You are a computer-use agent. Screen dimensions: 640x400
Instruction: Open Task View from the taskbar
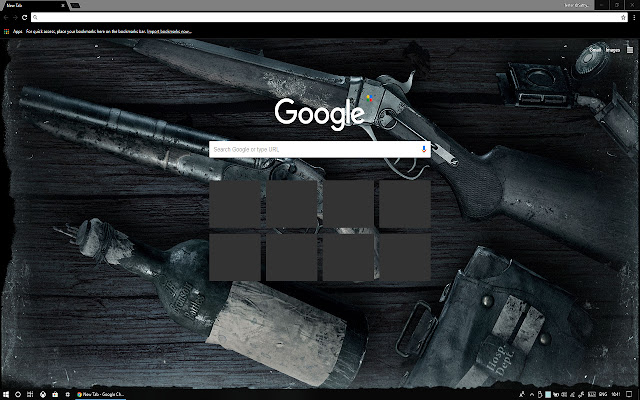[30, 394]
